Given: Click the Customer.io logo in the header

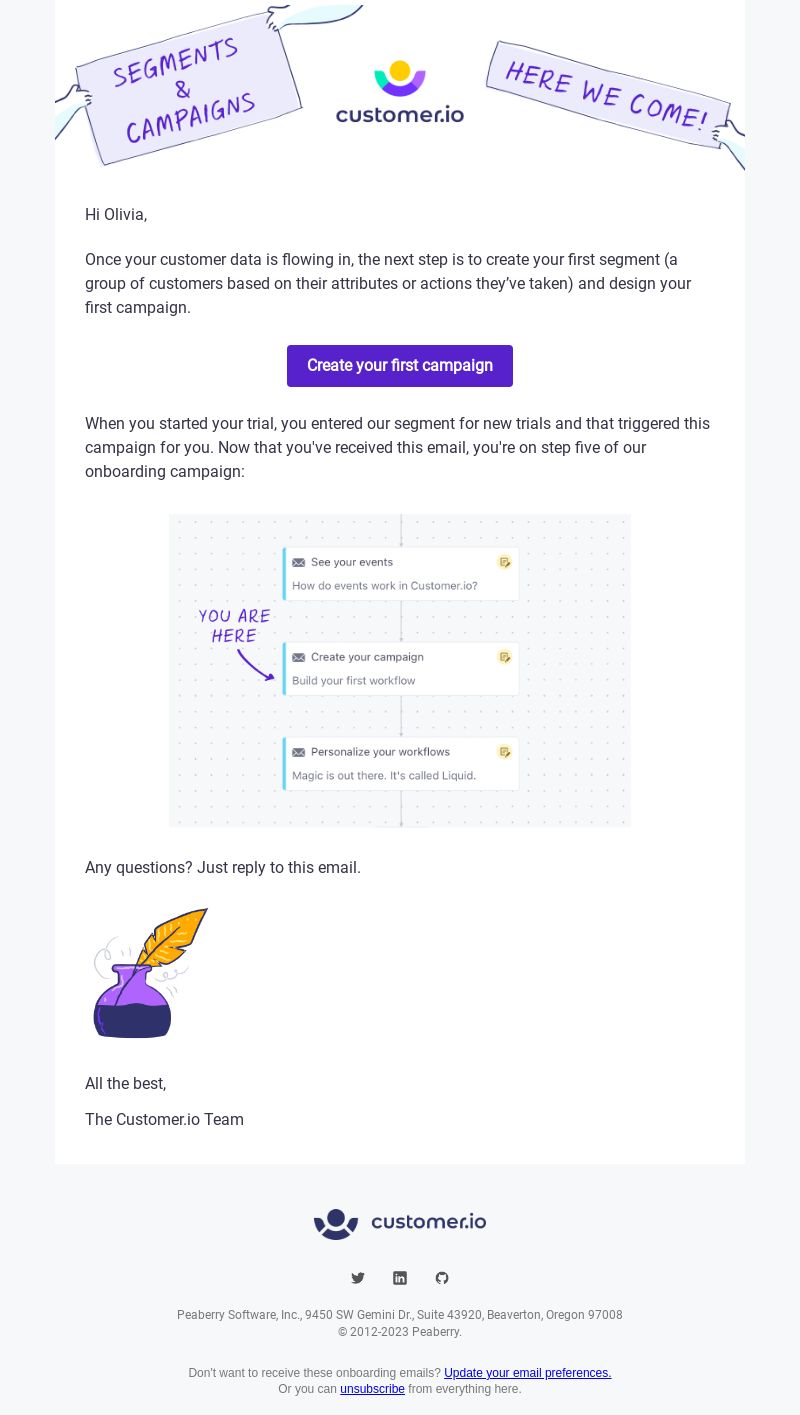Looking at the screenshot, I should click(x=400, y=93).
